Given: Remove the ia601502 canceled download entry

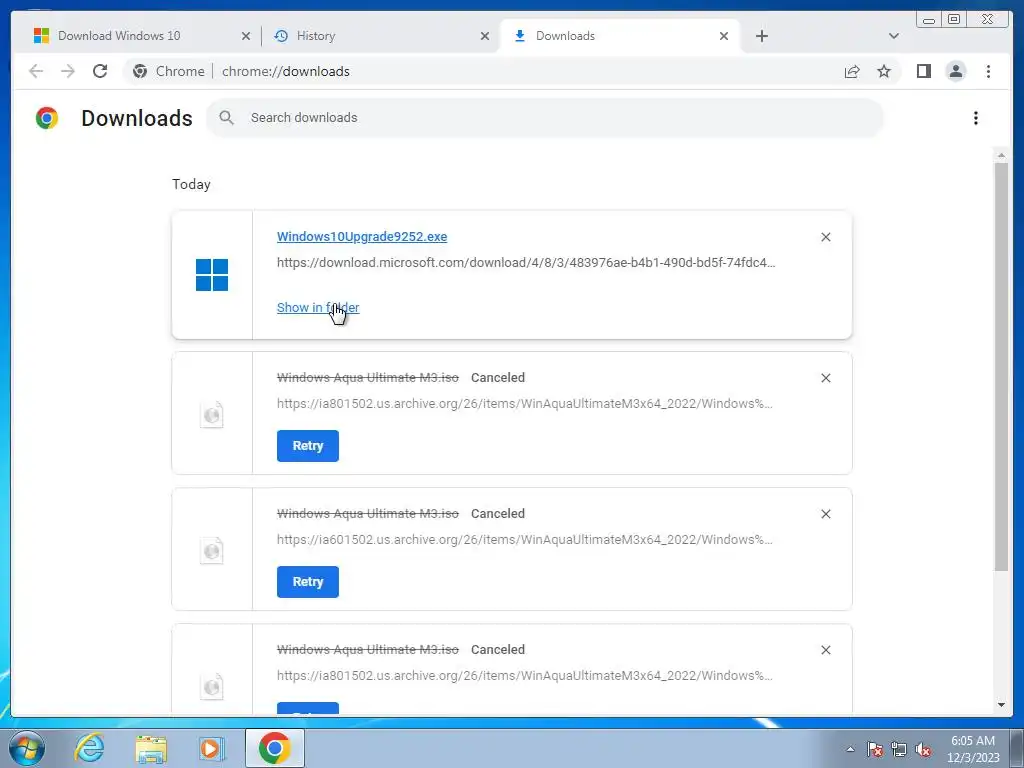Looking at the screenshot, I should pyautogui.click(x=825, y=514).
